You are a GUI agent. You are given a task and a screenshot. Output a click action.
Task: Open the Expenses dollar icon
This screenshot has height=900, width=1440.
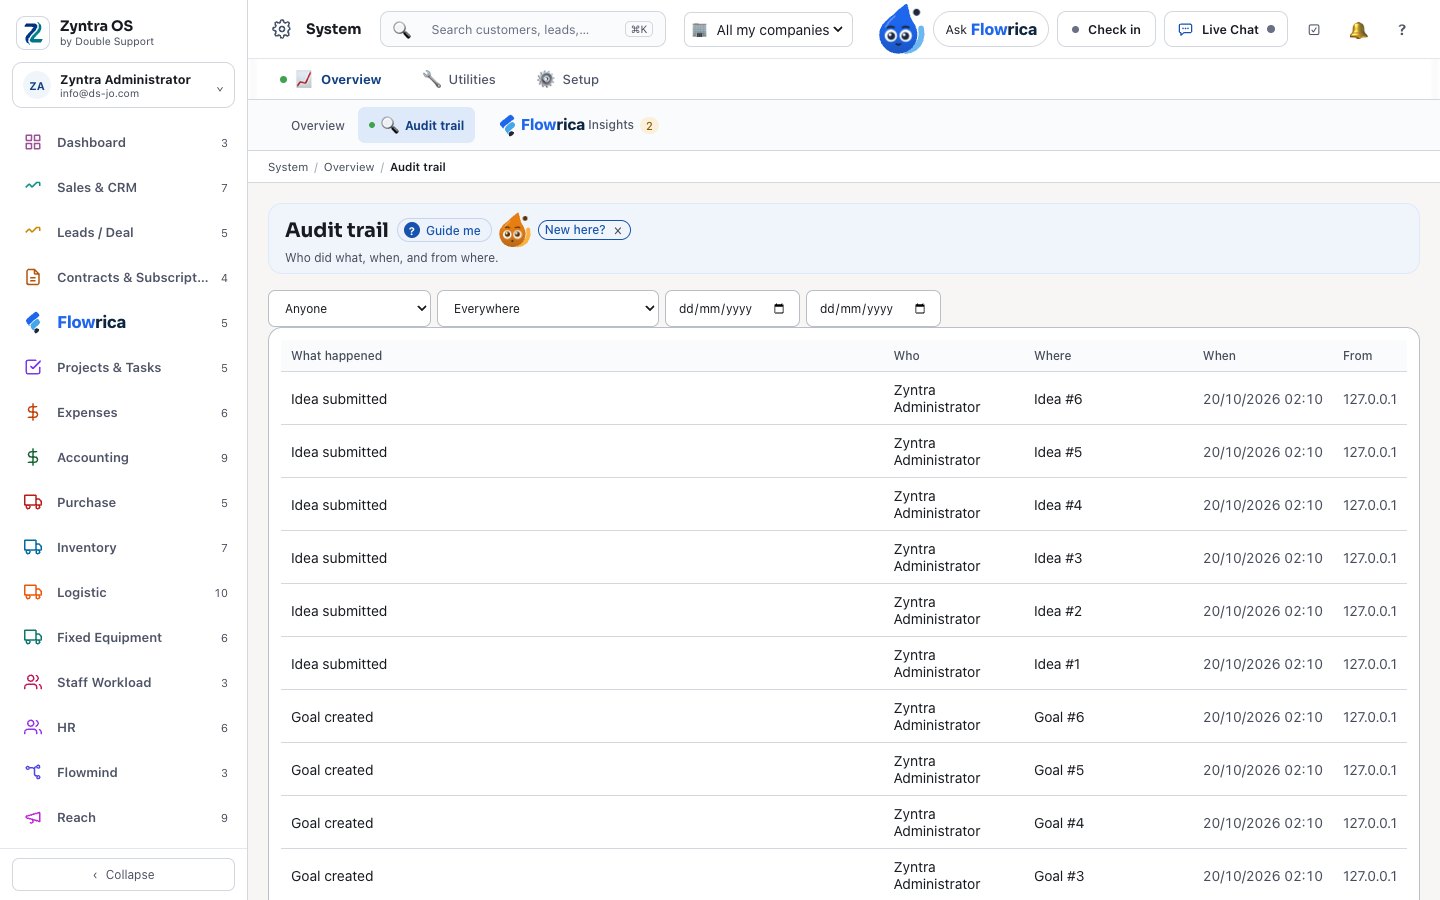pyautogui.click(x=33, y=413)
